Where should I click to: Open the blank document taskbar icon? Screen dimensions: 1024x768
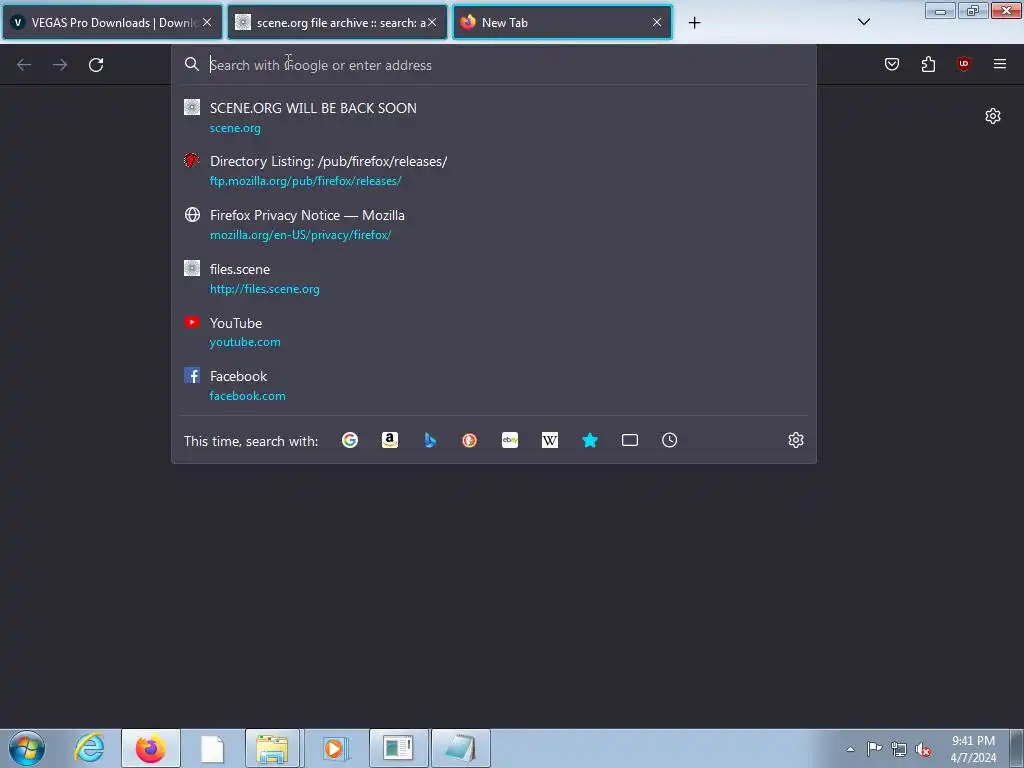tap(212, 748)
